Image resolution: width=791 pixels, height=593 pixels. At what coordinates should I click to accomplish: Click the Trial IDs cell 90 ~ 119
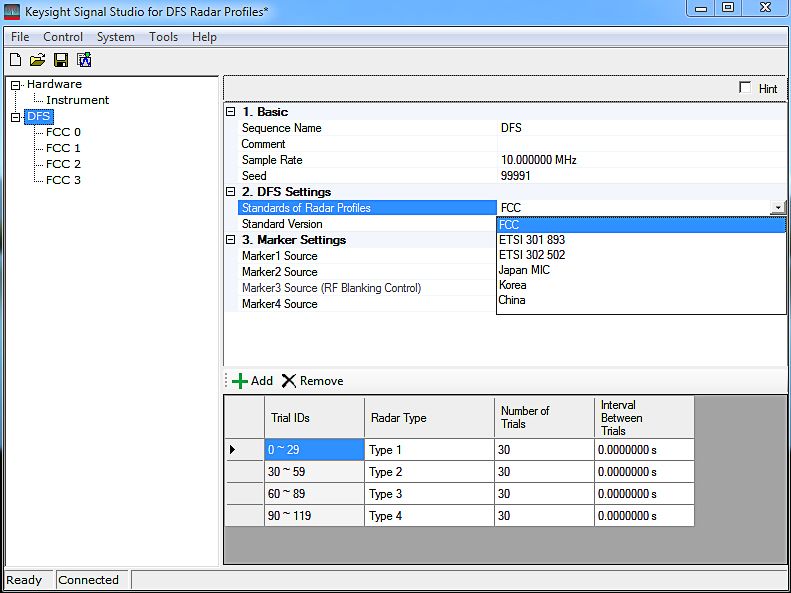314,516
